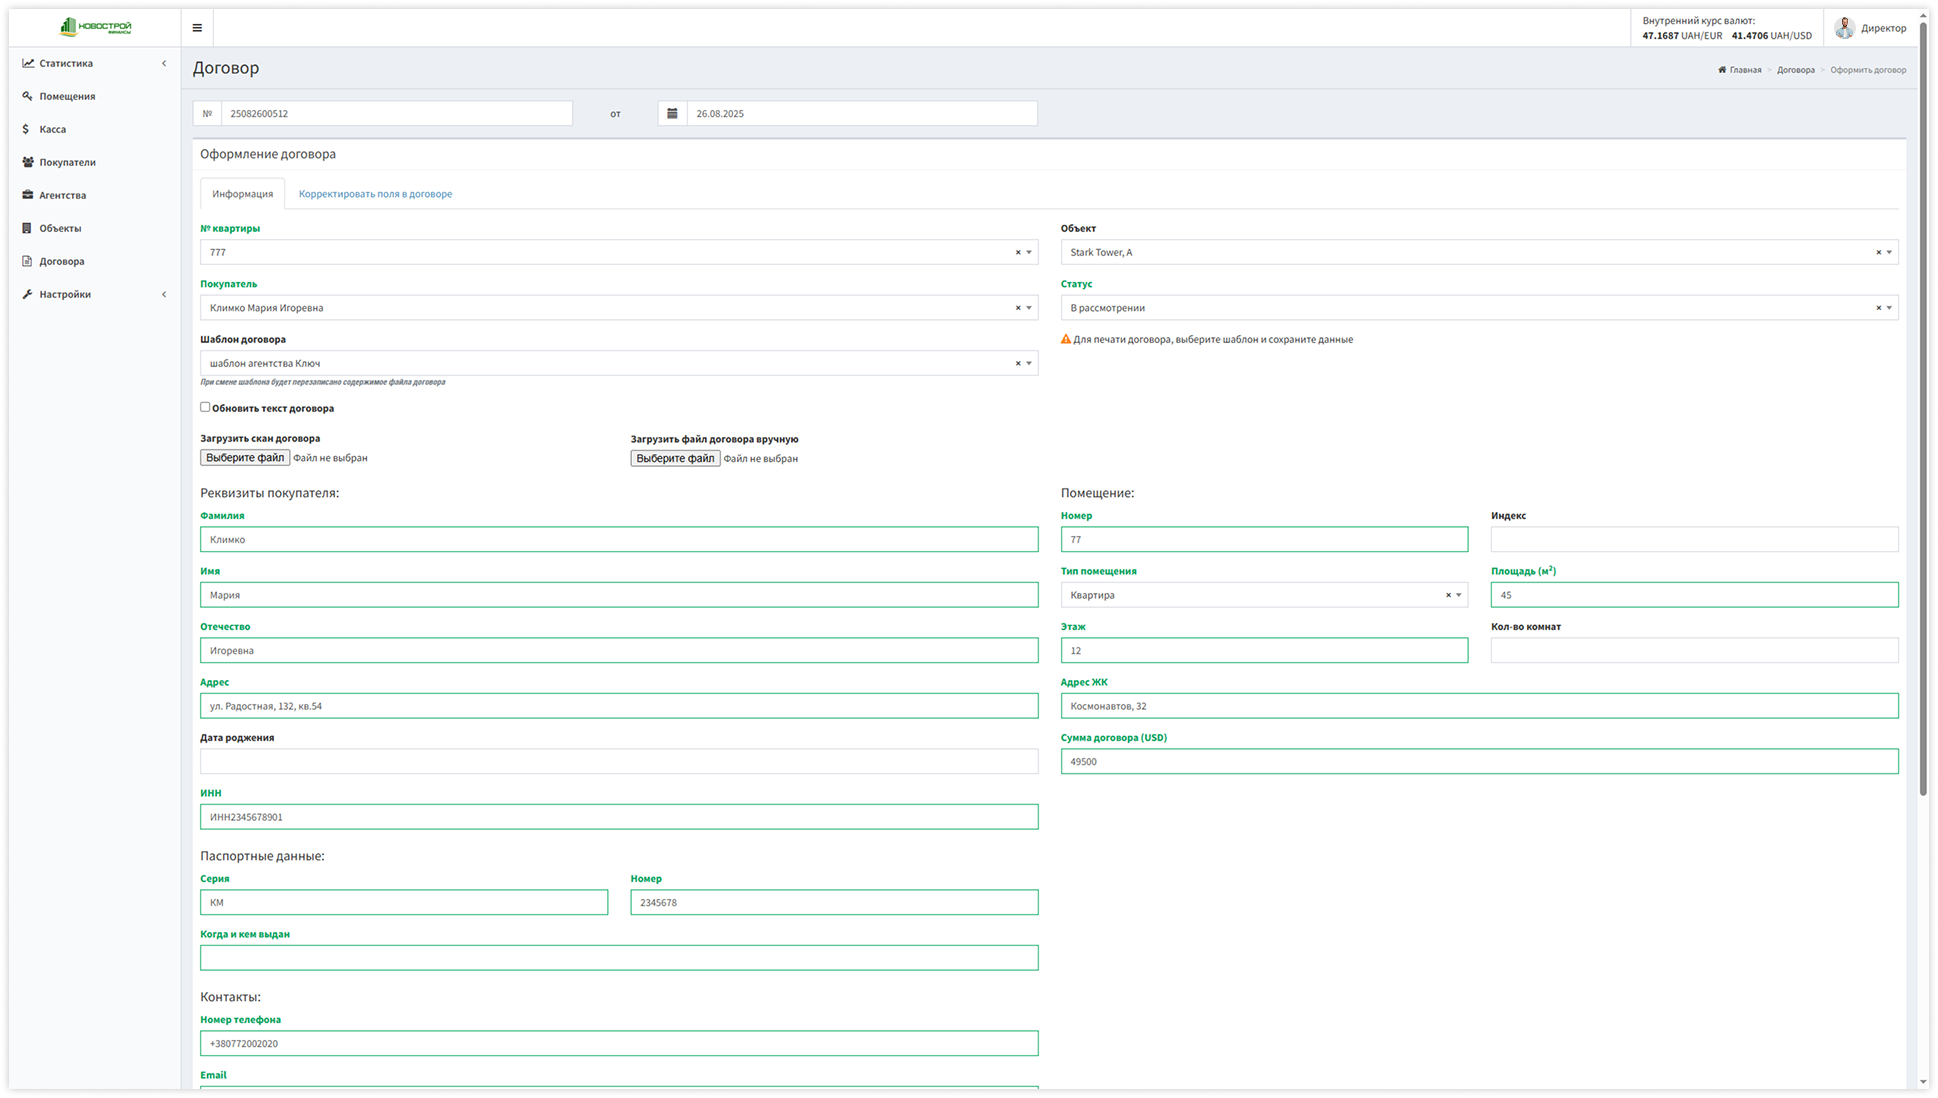This screenshot has height=1098, width=1938.
Task: Select the Информация tab
Action: click(242, 193)
